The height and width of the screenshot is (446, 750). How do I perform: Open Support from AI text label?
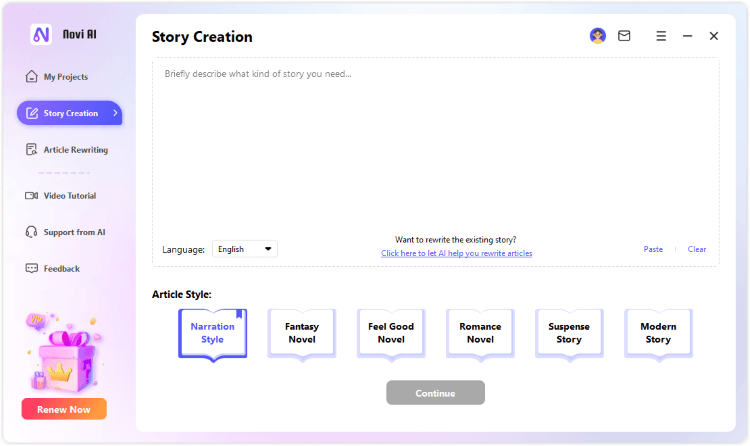pos(74,232)
